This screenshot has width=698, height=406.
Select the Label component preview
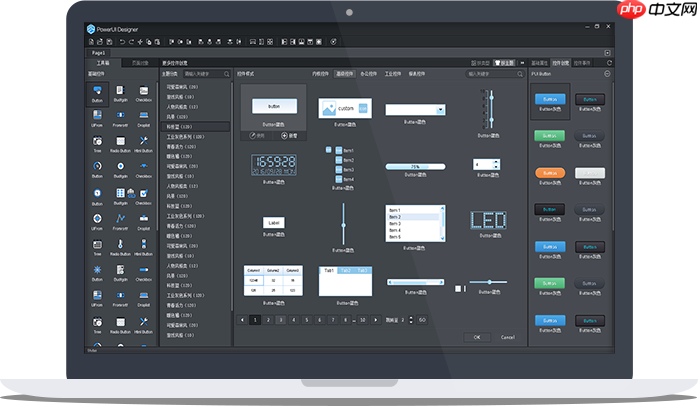click(274, 223)
